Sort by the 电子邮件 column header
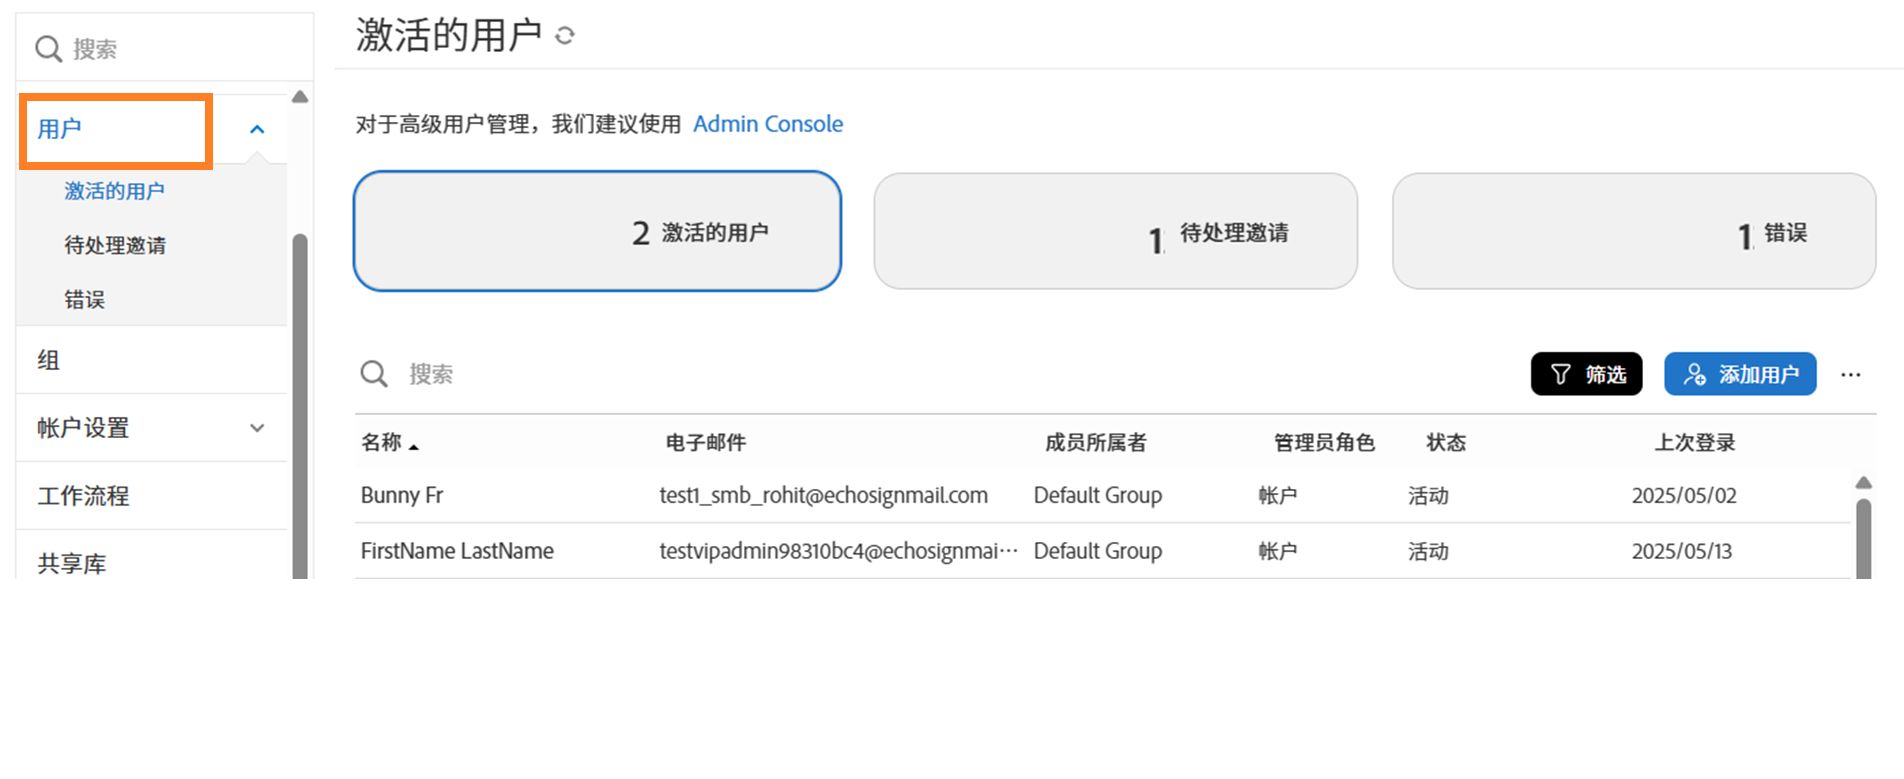This screenshot has width=1904, height=779. (706, 442)
